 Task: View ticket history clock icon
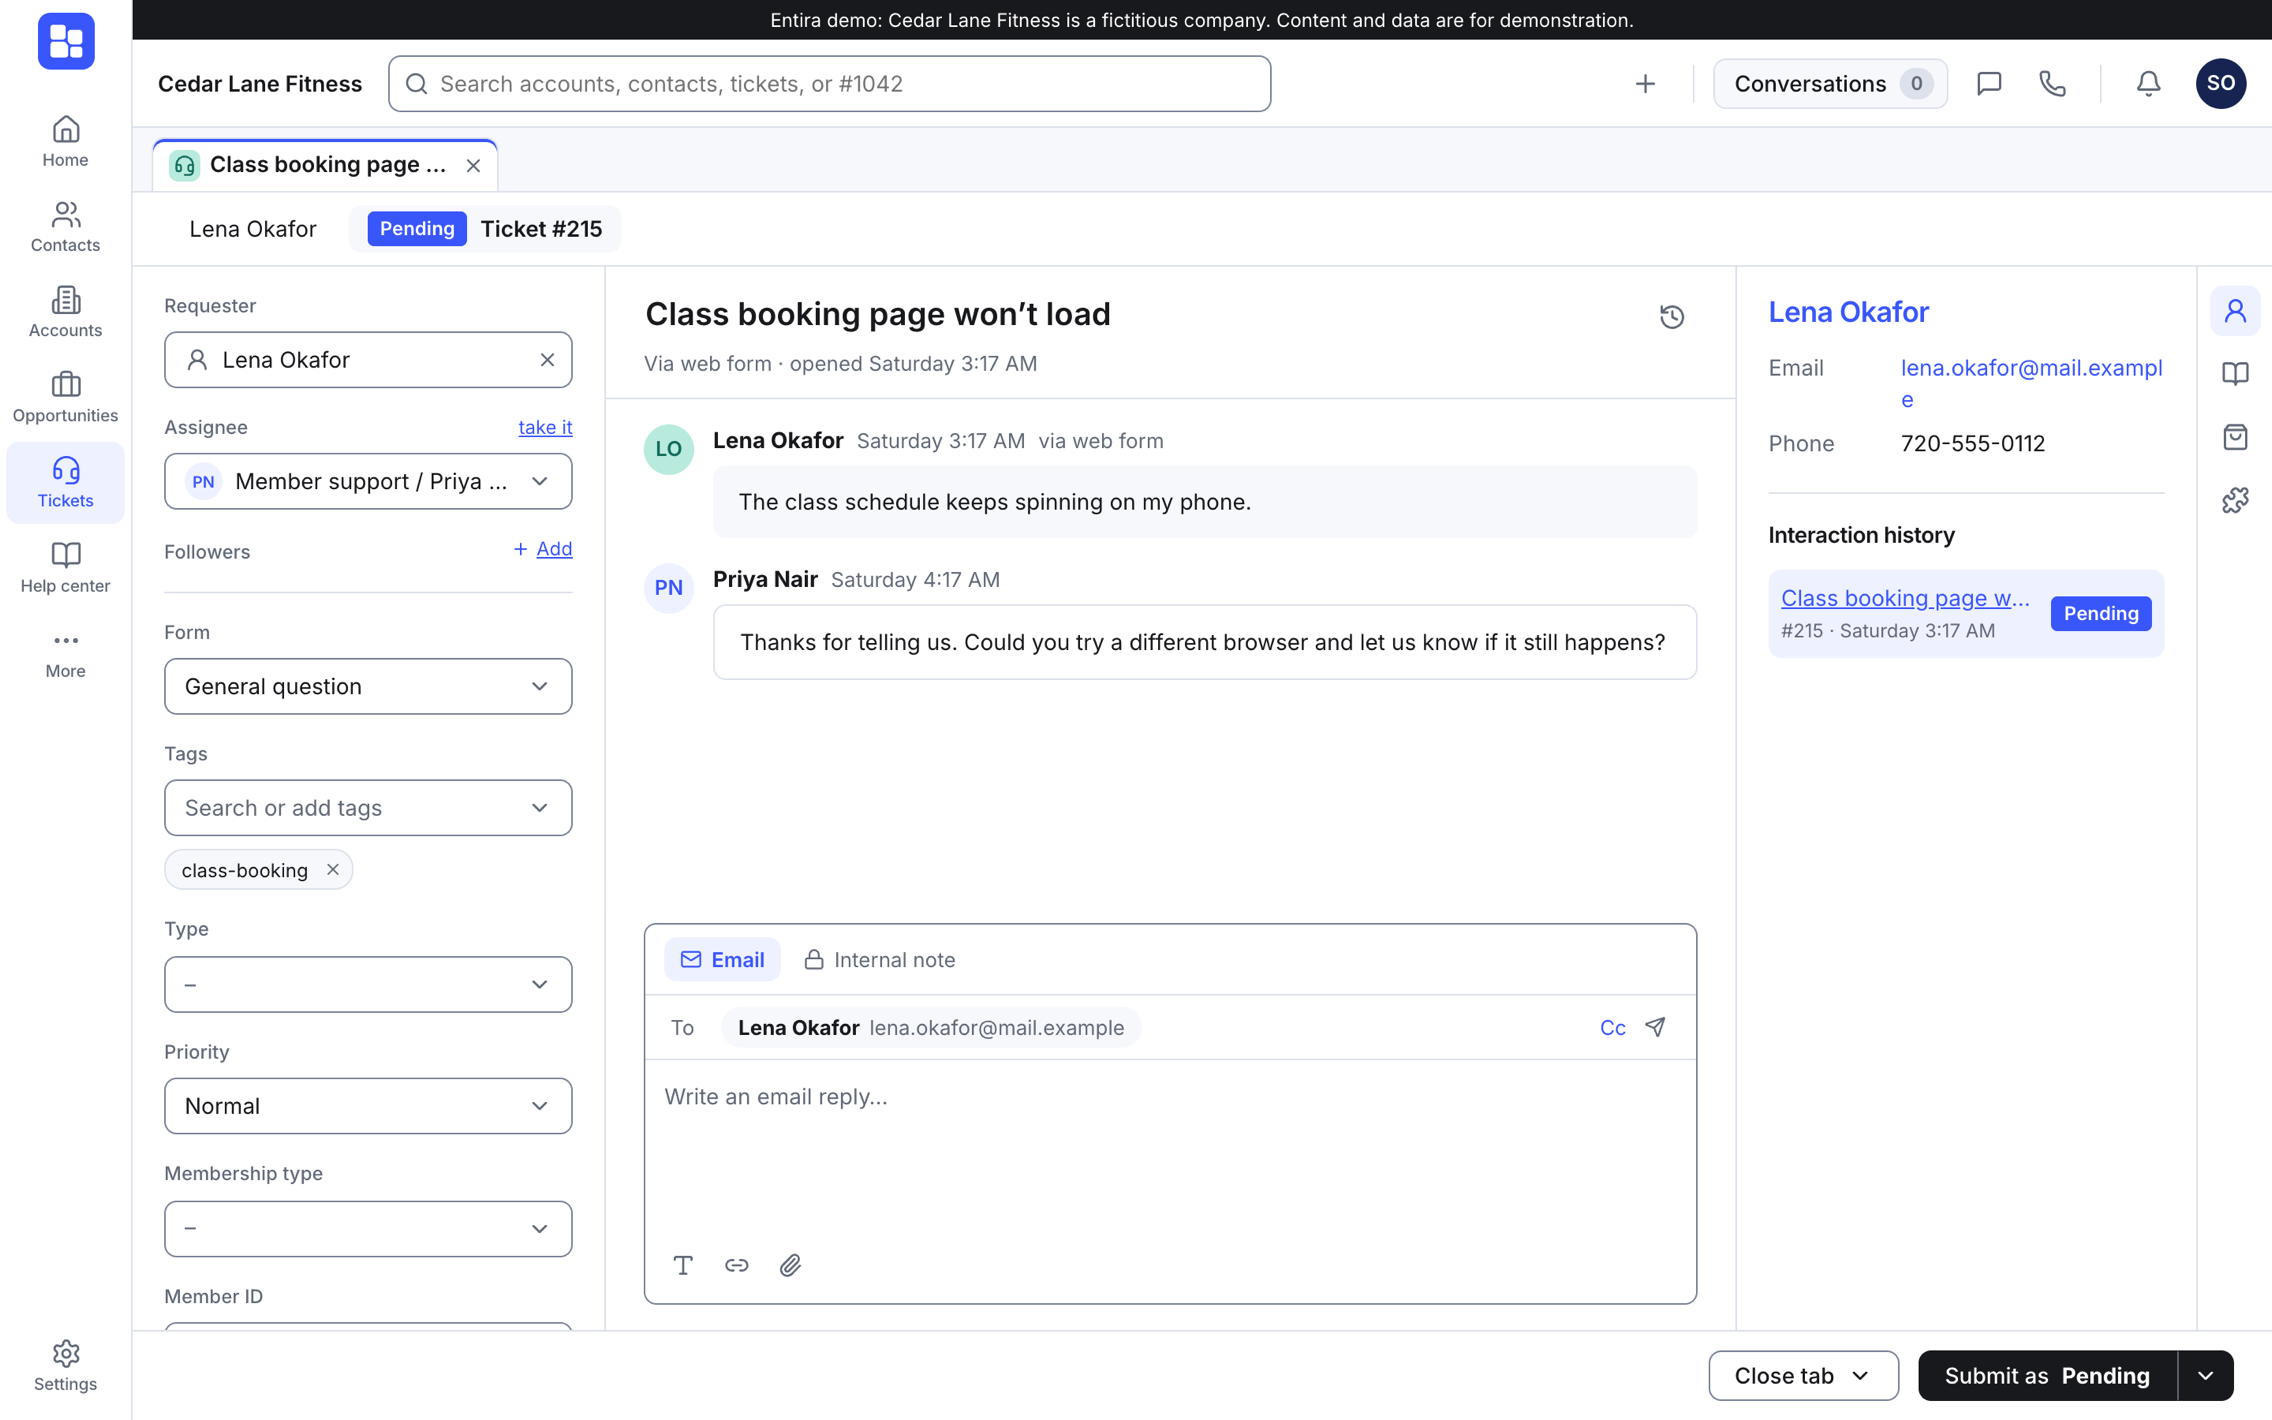(1672, 317)
